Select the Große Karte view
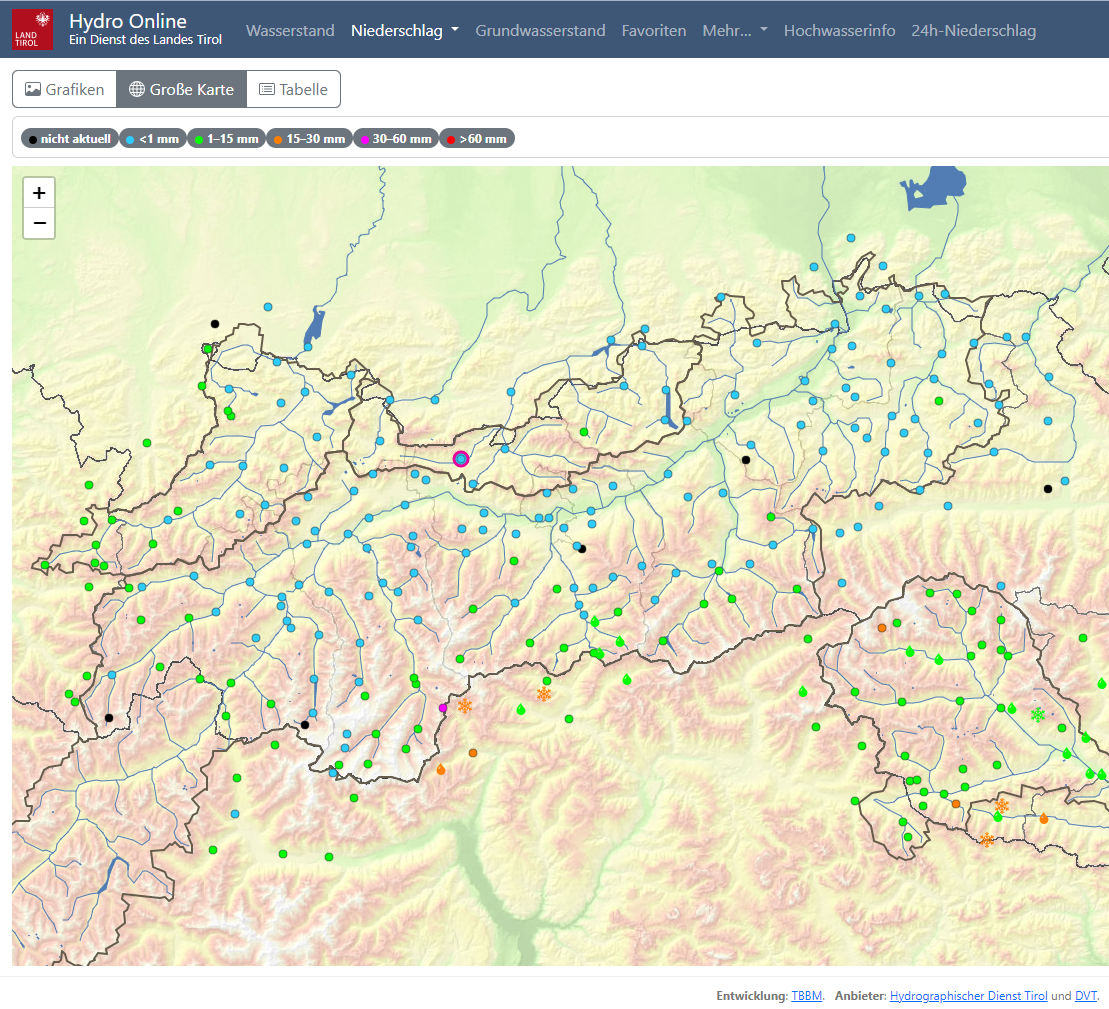Screen dimensions: 1109x1009 (x=182, y=89)
